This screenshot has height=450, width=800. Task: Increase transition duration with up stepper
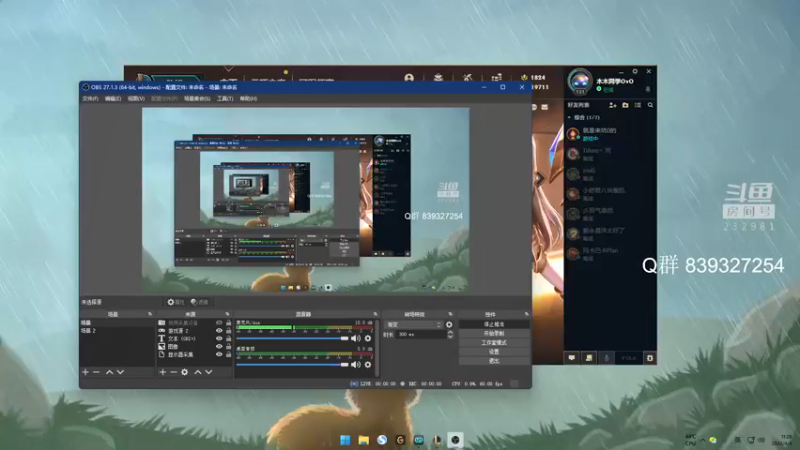pyautogui.click(x=450, y=333)
